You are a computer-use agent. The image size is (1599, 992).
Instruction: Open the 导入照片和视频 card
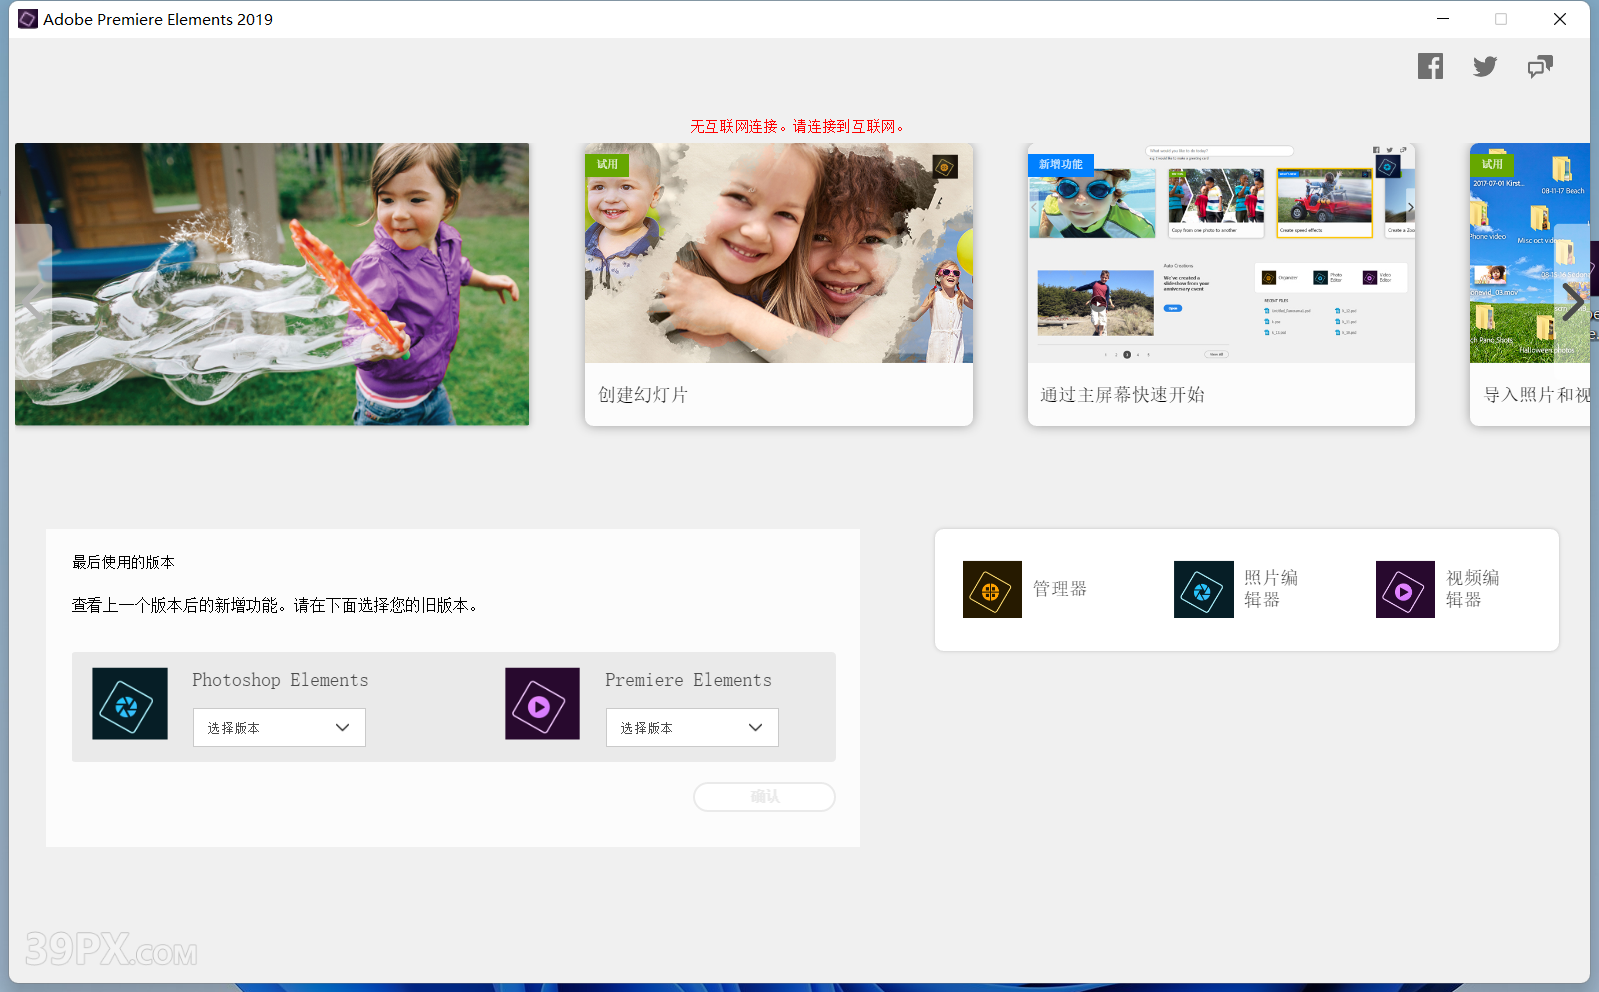pos(1530,284)
